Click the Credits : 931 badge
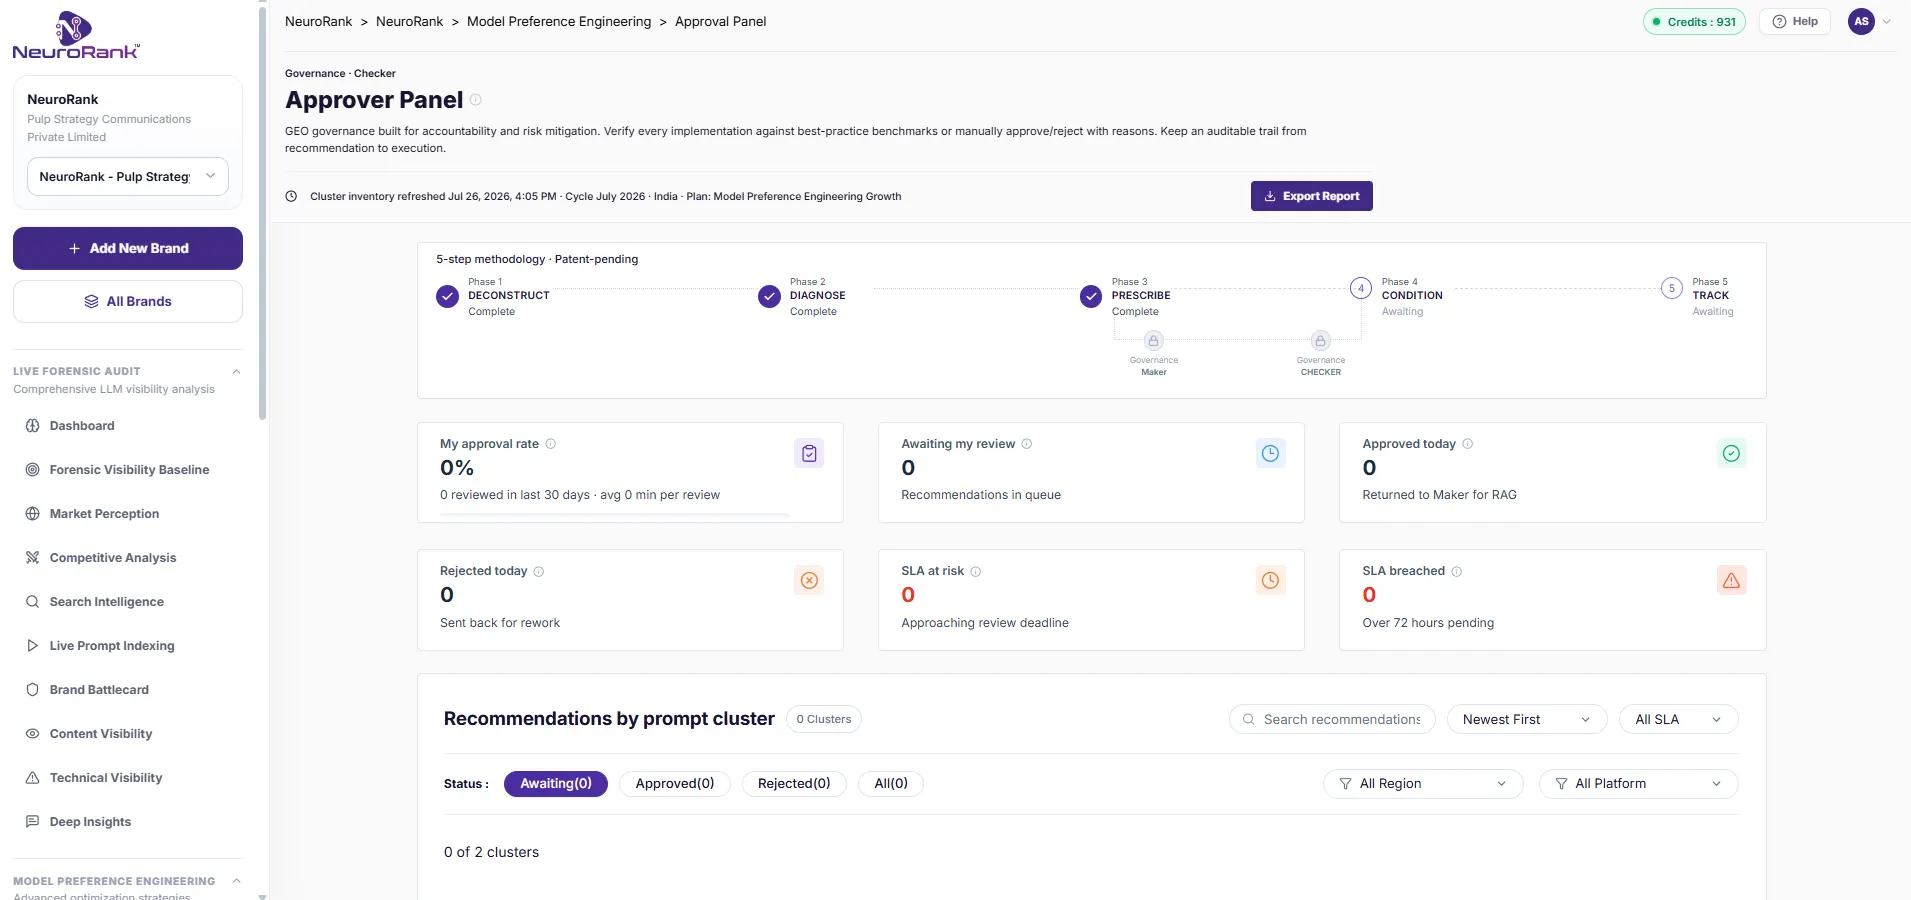The height and width of the screenshot is (900, 1911). tap(1694, 22)
